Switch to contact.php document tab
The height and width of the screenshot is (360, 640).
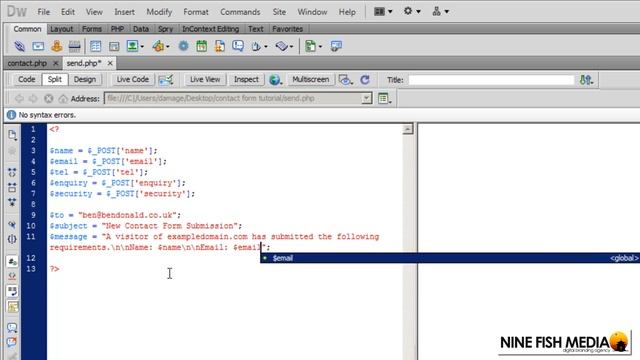pos(27,63)
